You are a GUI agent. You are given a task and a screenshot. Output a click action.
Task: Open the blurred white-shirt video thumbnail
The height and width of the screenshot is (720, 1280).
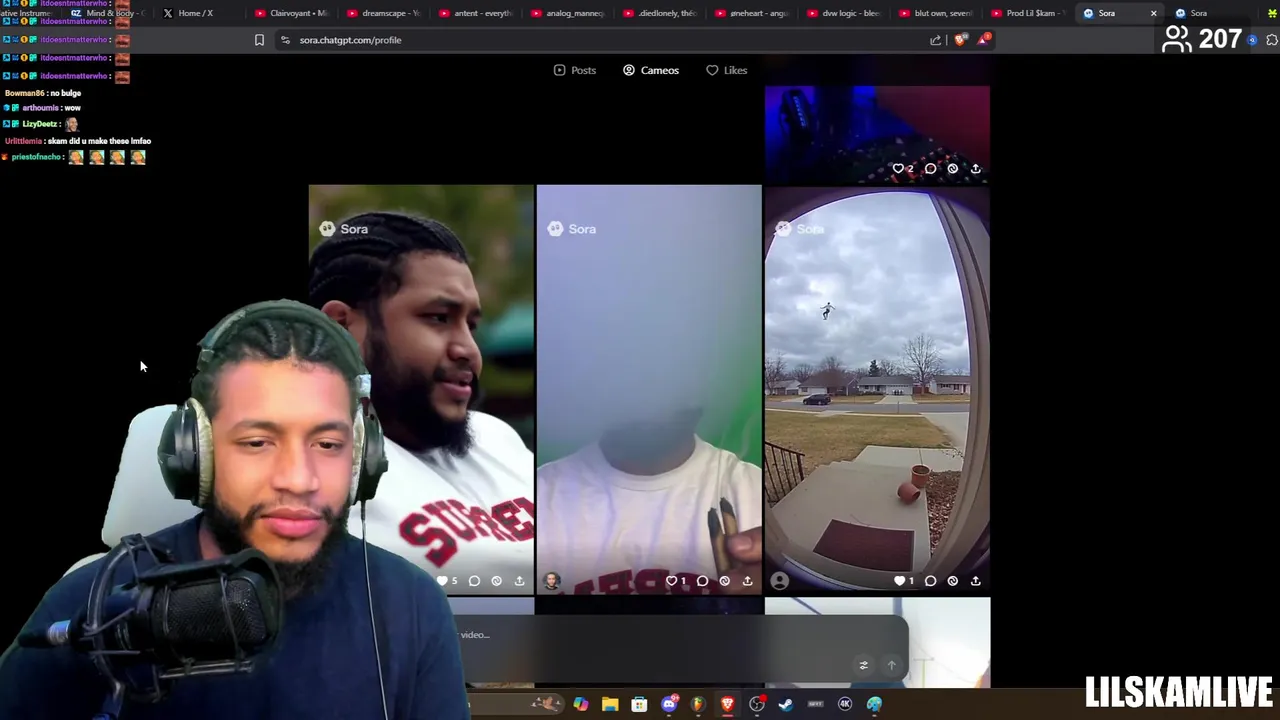point(649,389)
